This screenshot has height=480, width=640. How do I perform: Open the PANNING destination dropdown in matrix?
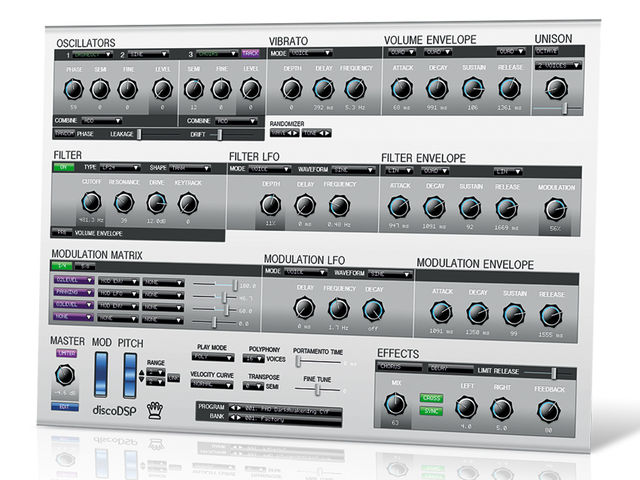[73, 292]
